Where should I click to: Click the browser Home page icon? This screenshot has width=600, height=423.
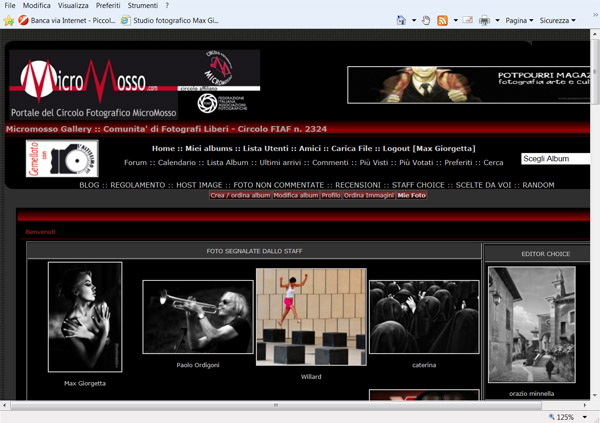coord(401,20)
